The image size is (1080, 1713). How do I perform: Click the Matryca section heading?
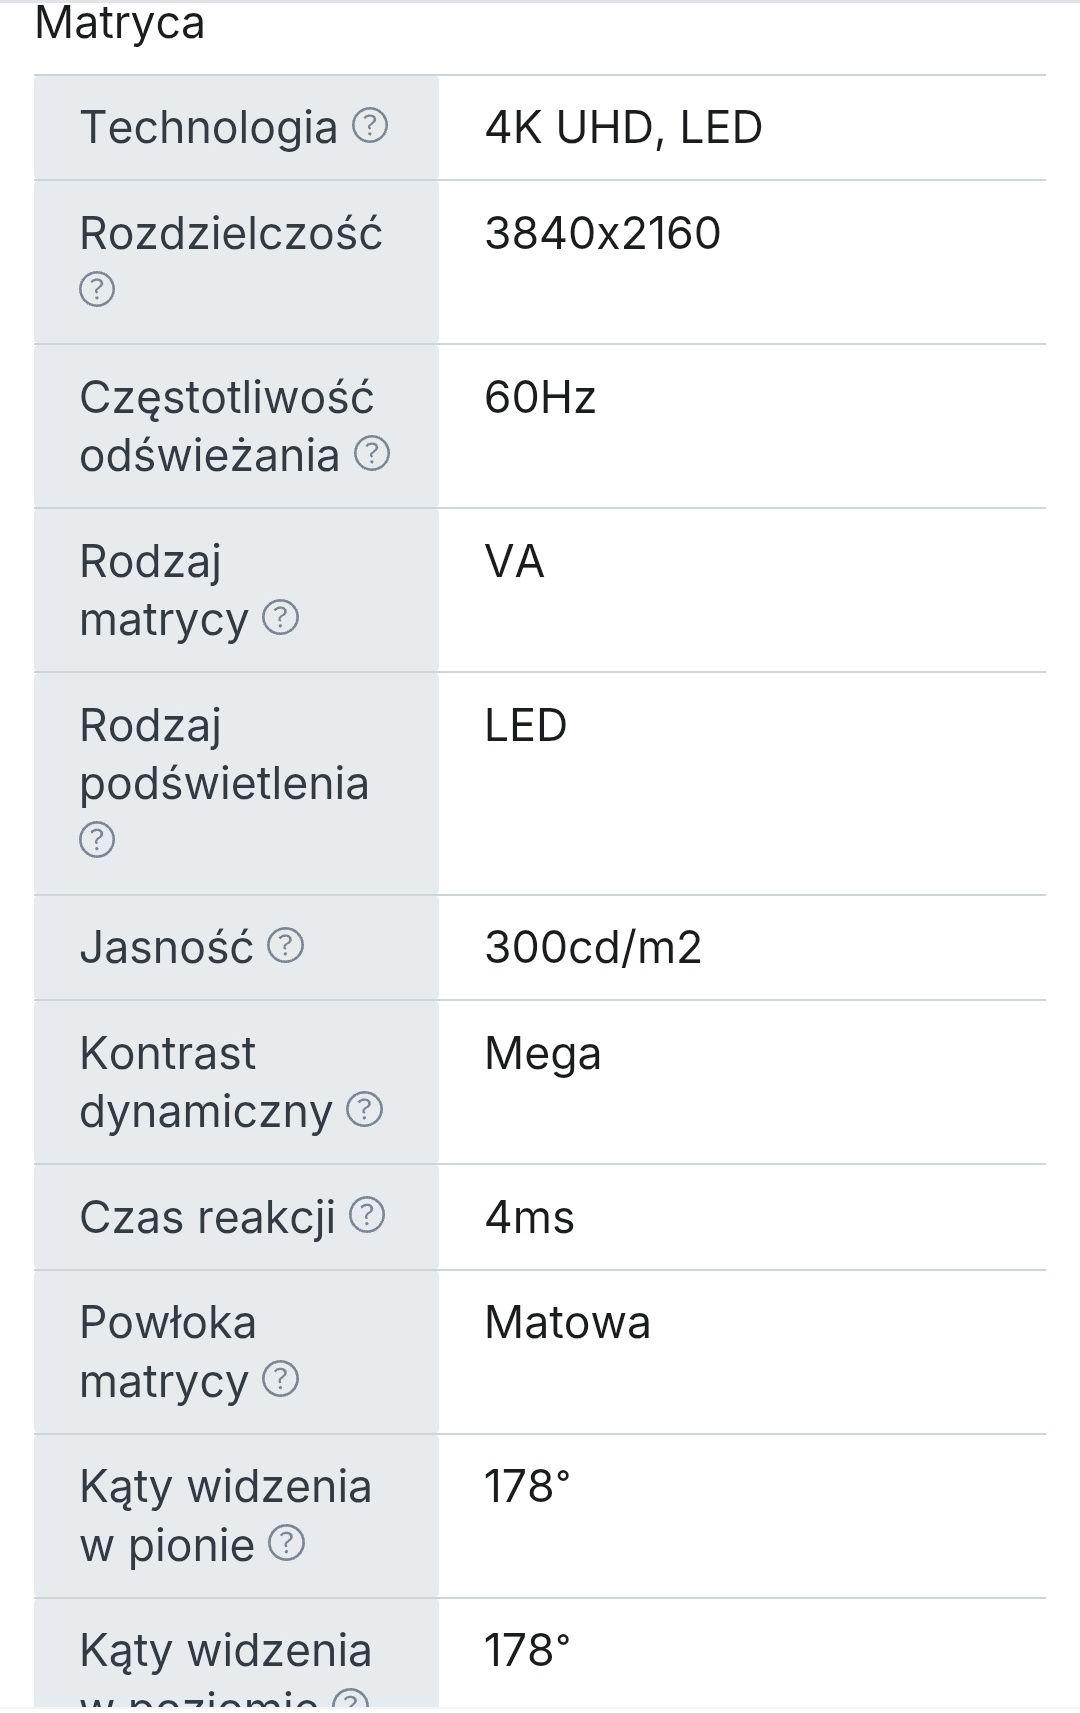click(120, 23)
